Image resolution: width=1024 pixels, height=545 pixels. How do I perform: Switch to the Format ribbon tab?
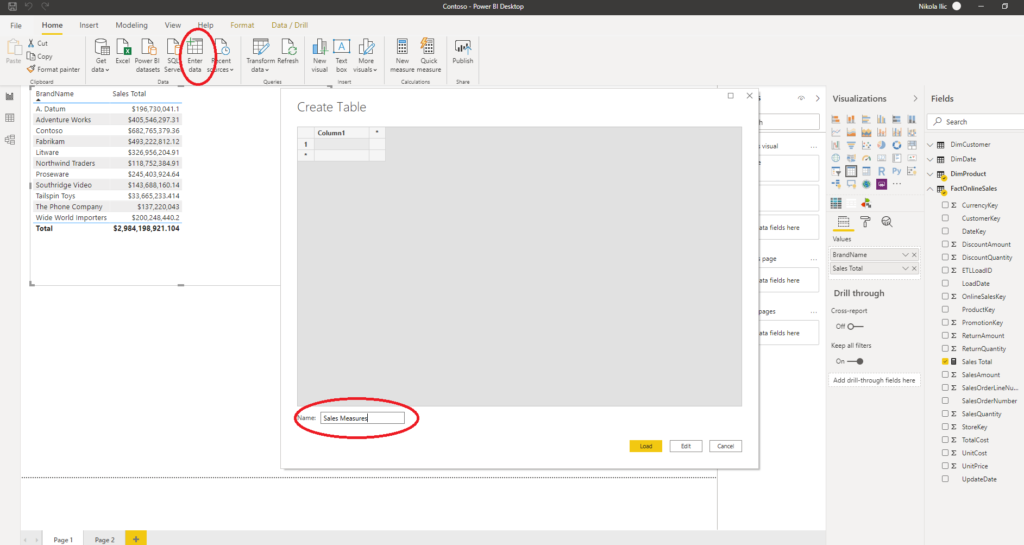click(242, 25)
